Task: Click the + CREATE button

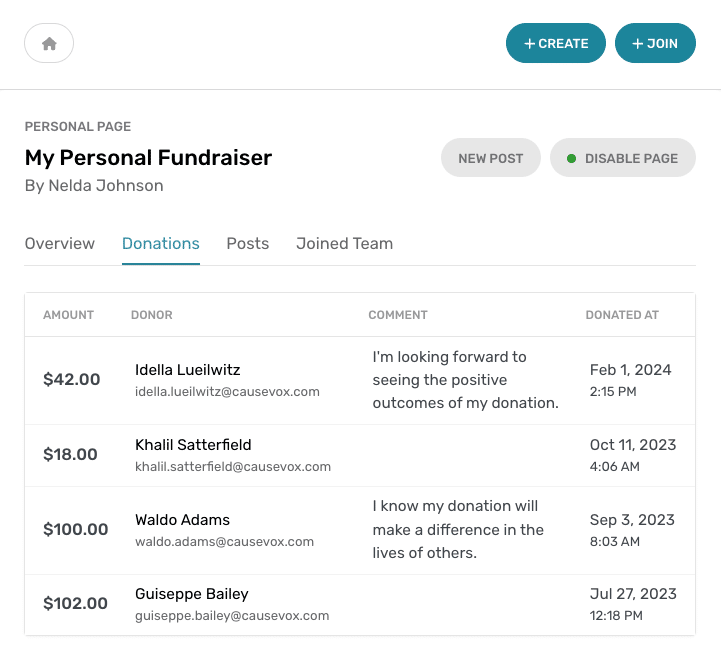Action: (555, 43)
